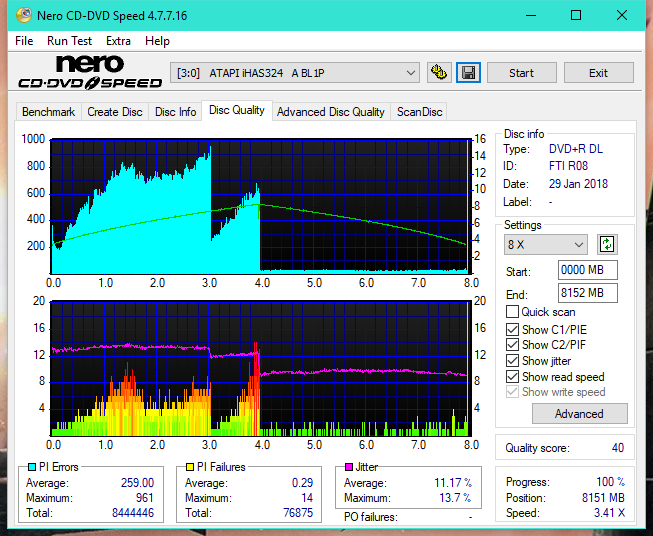Click PI Failures average 0.29
653x536 pixels.
click(302, 483)
